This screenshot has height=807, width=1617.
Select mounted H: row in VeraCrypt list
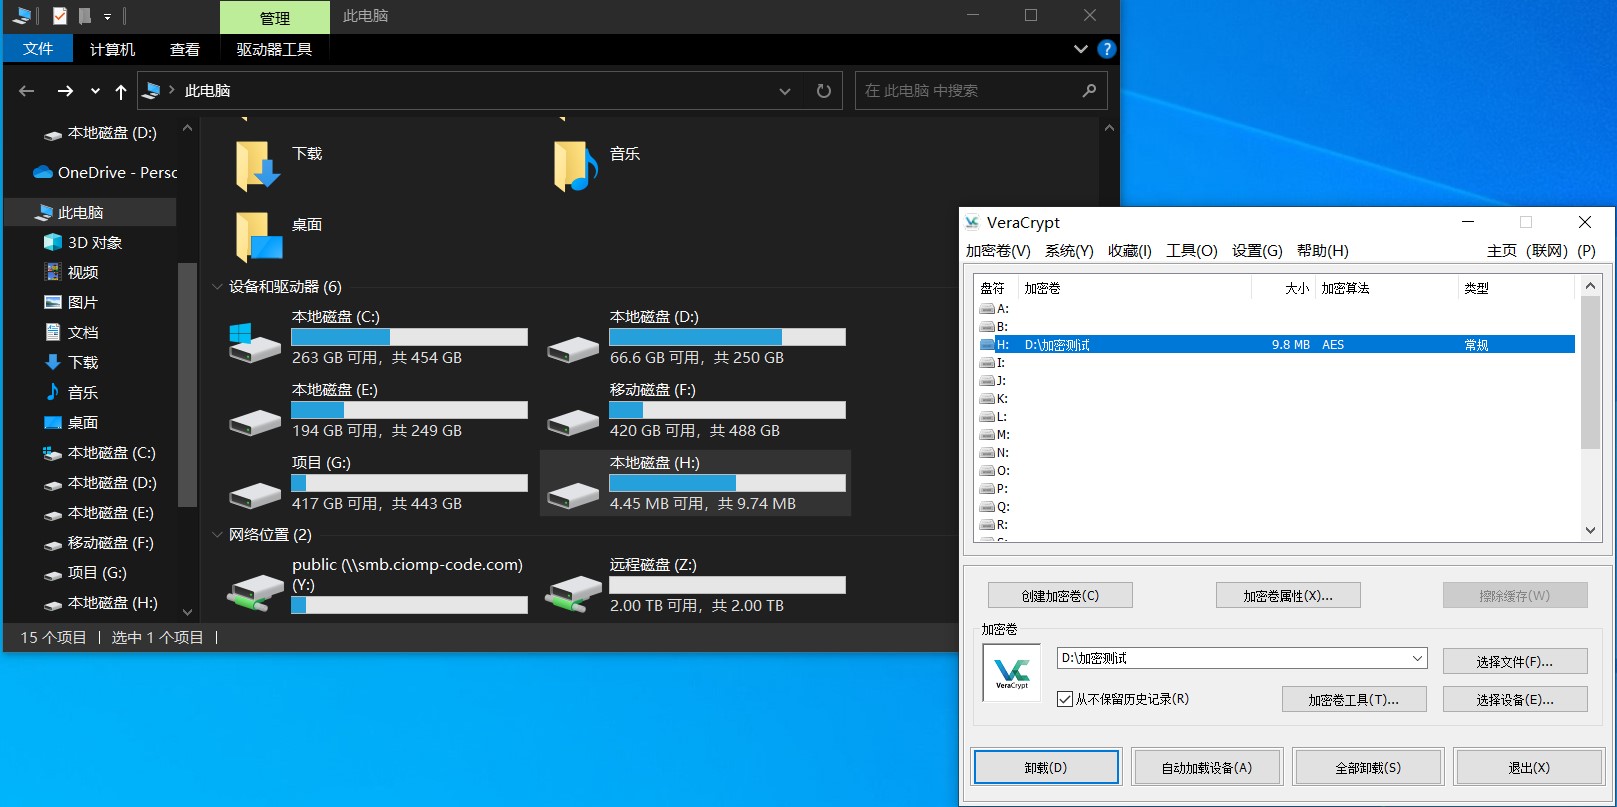click(x=1276, y=345)
